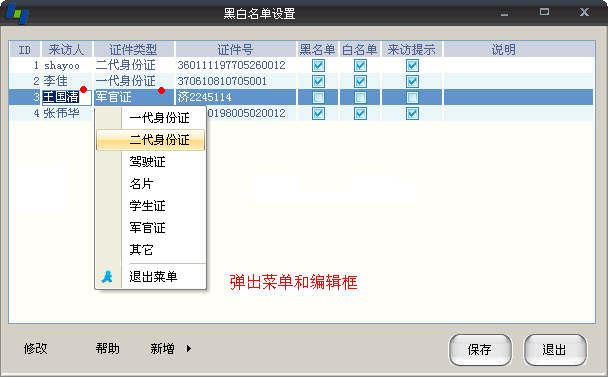The width and height of the screenshot is (608, 377).
Task: Close the 黑白名单设置 window
Action: point(584,12)
